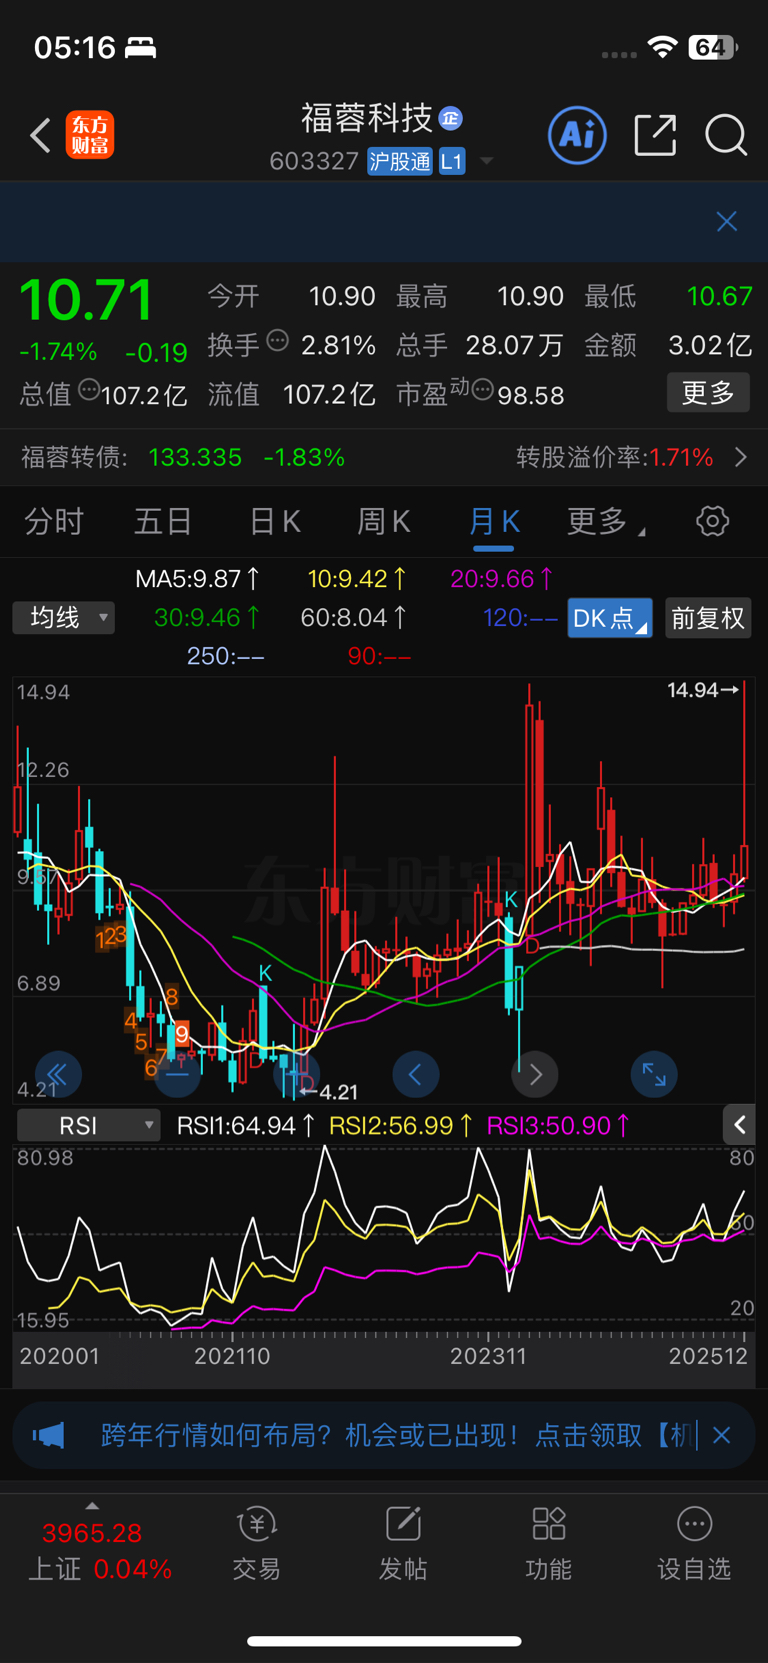Select the 月K tab
This screenshot has height=1663, width=768.
click(x=494, y=522)
